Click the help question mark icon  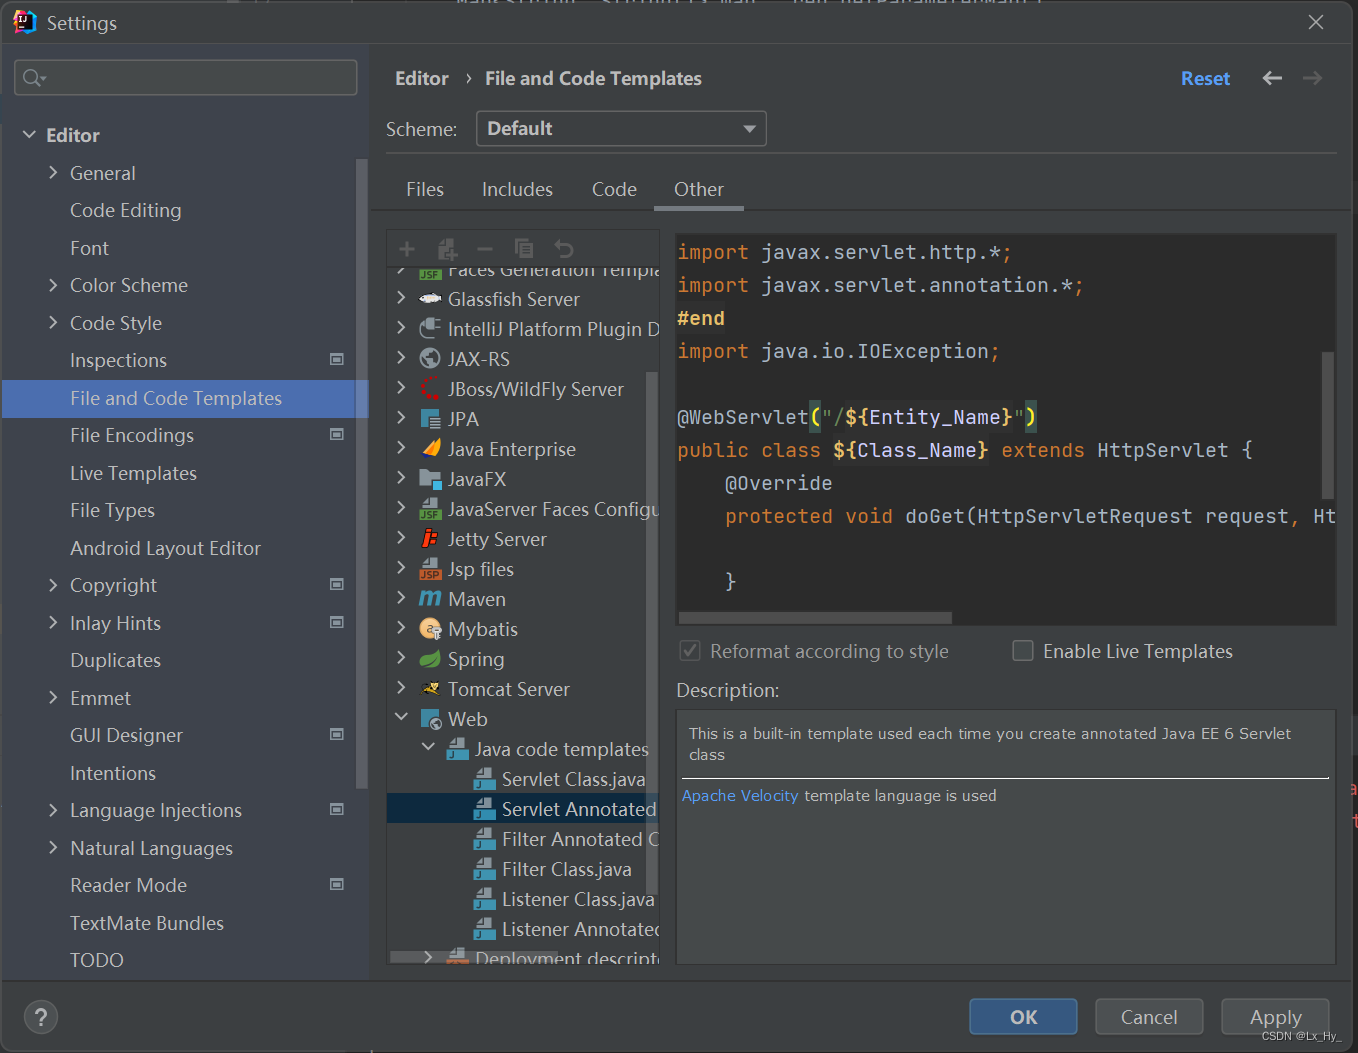tap(40, 1017)
